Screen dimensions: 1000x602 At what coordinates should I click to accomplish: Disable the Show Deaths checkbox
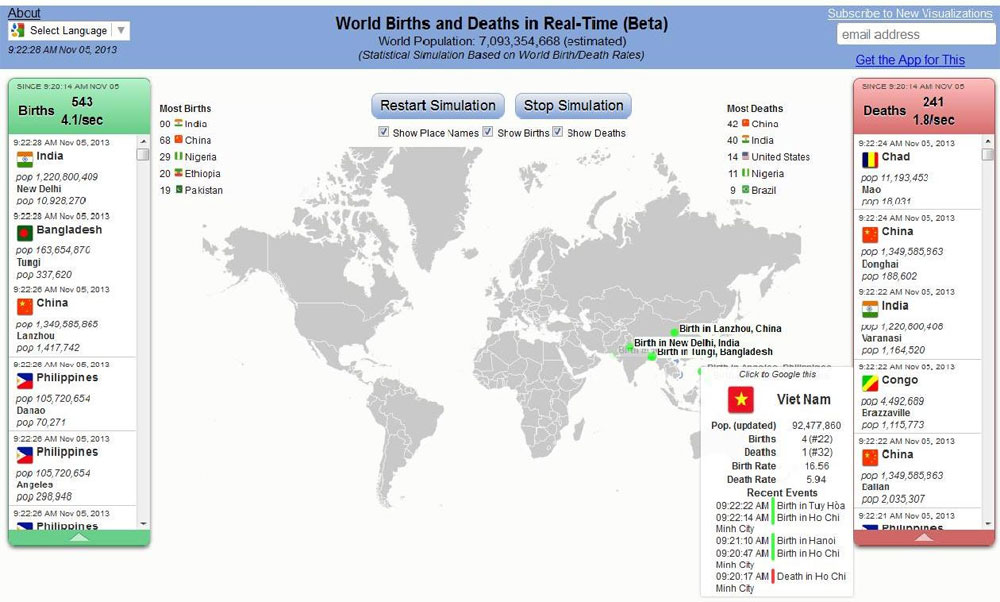558,132
